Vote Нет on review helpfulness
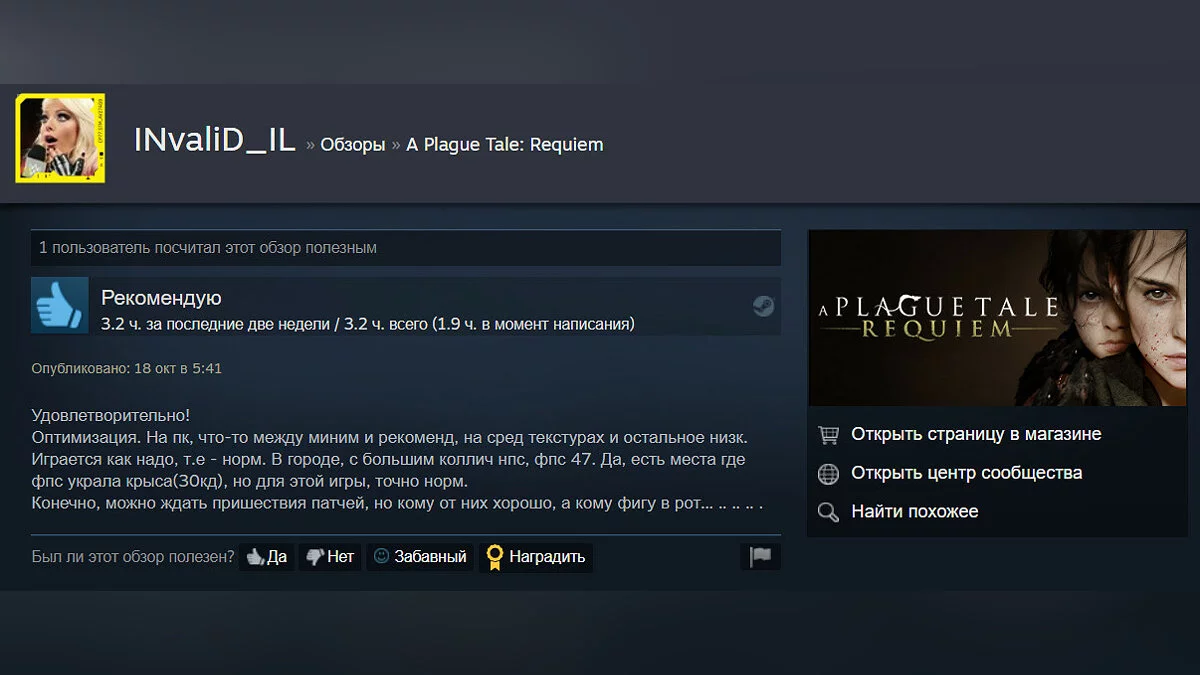 click(330, 557)
